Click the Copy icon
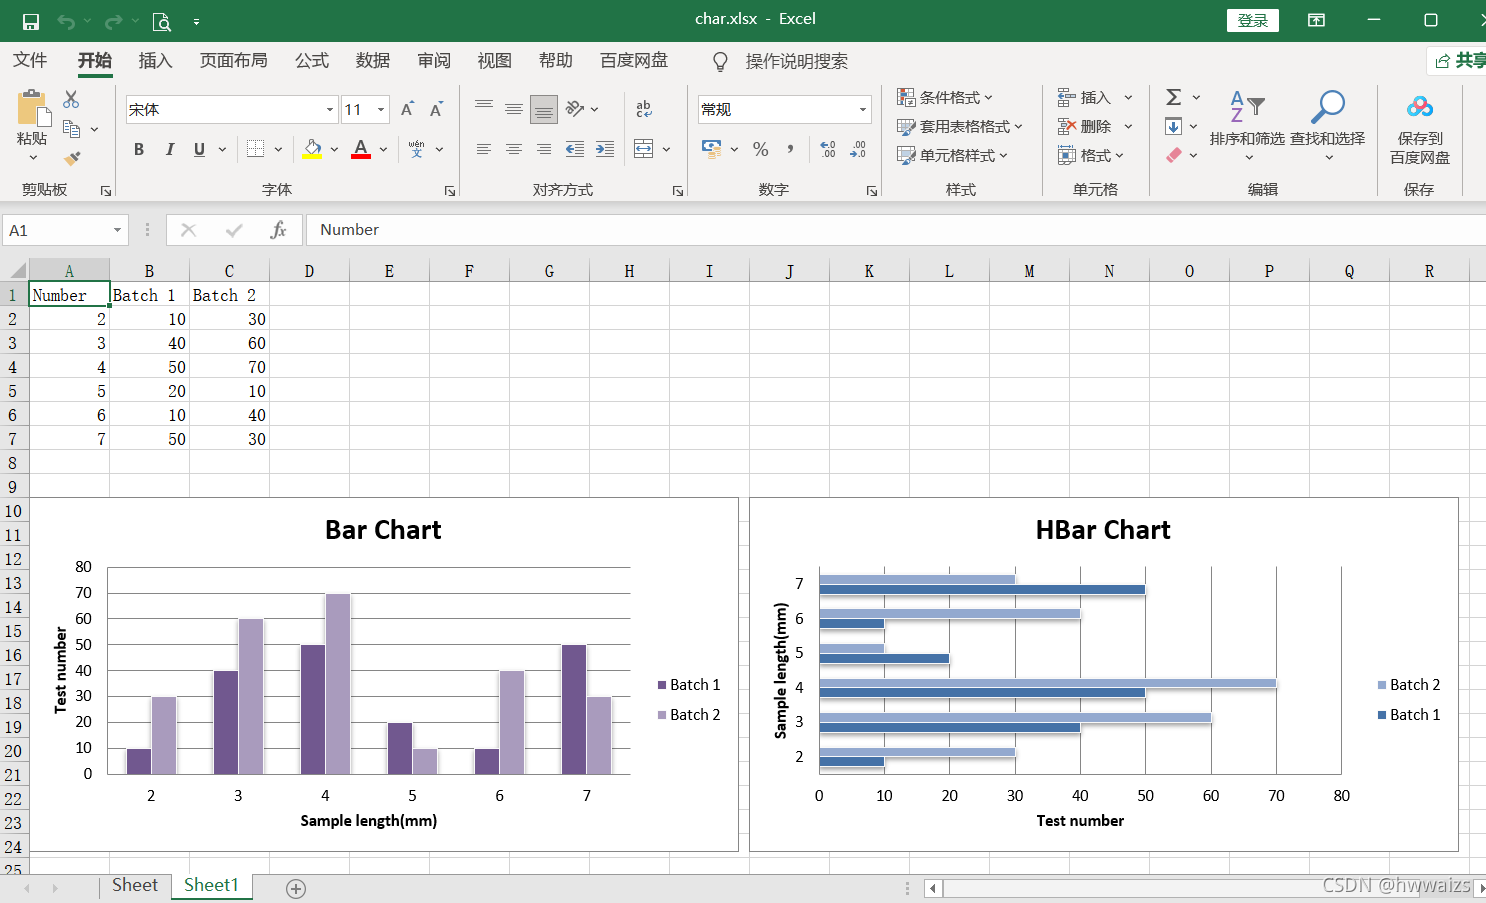 (x=71, y=128)
